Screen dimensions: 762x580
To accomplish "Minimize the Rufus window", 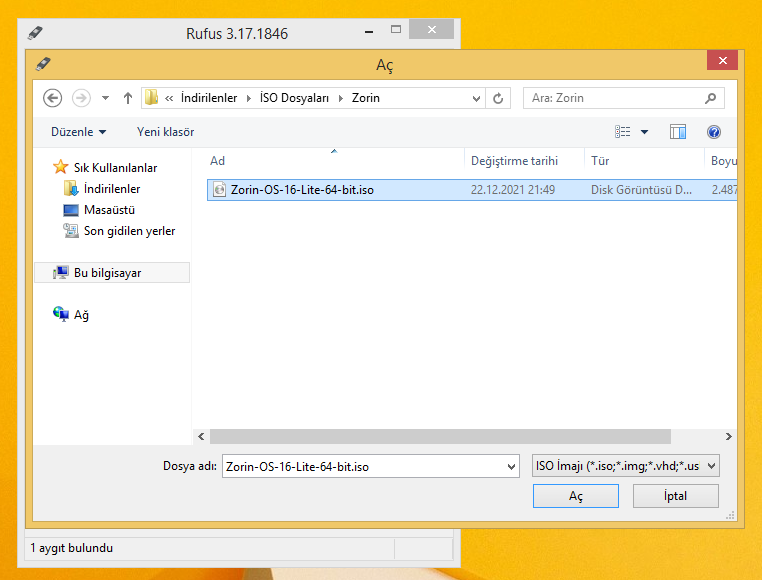I will click(x=369, y=32).
